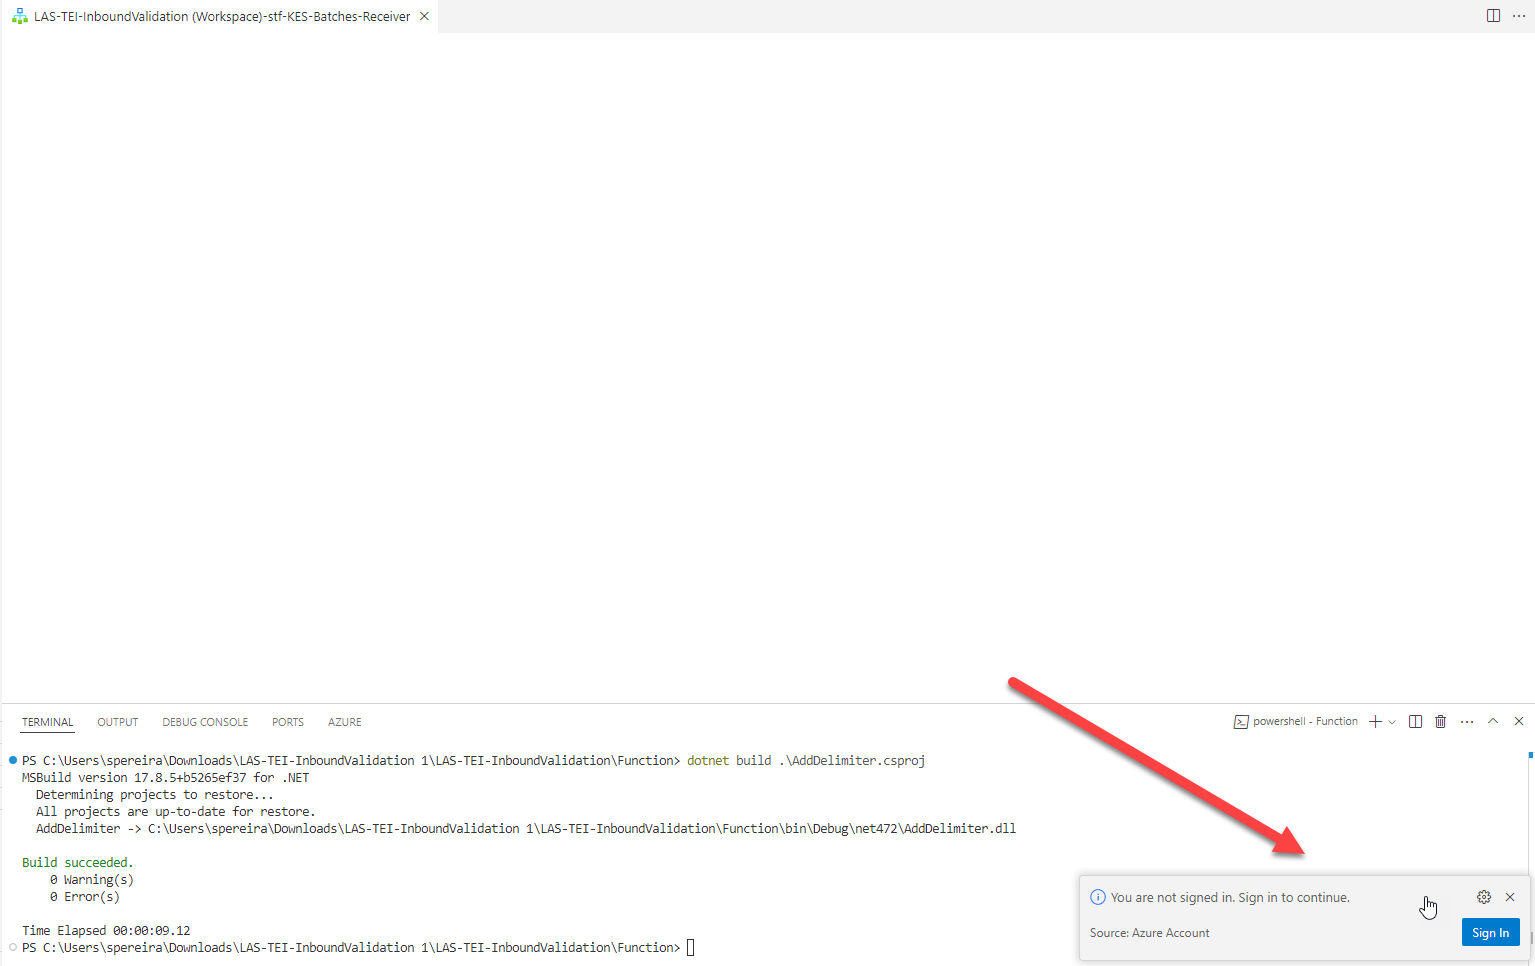Show the PORTS panel tab
Screen dimensions: 1535x966
[x=288, y=722]
